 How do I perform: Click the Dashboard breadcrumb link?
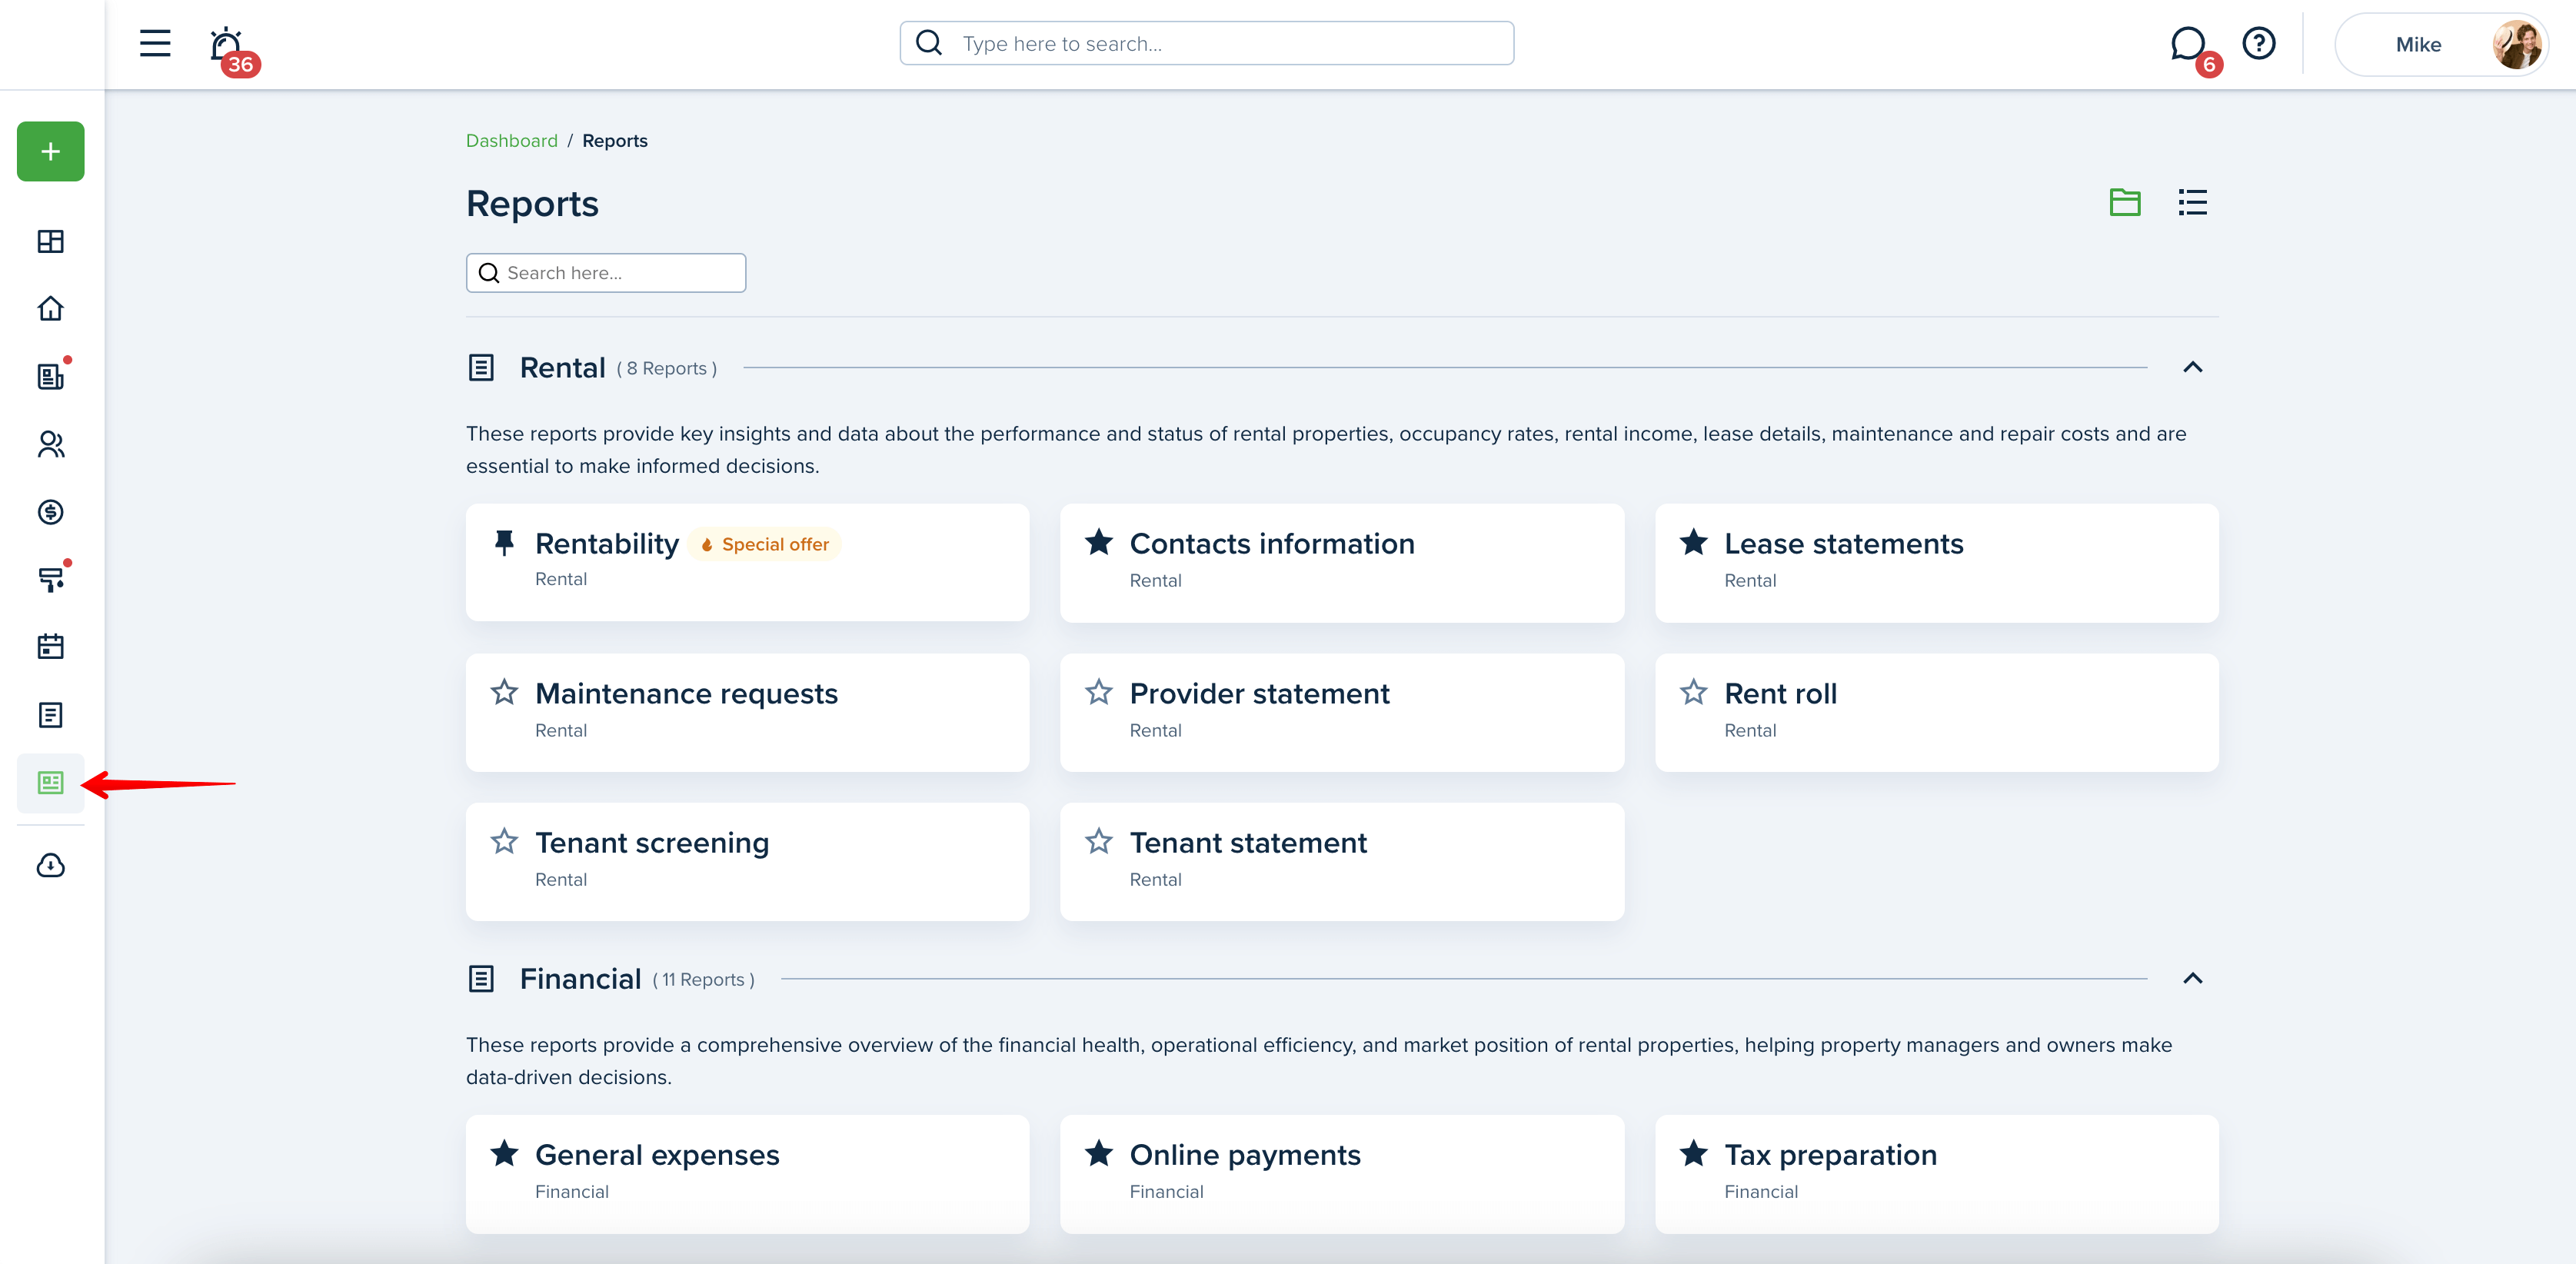pos(511,141)
